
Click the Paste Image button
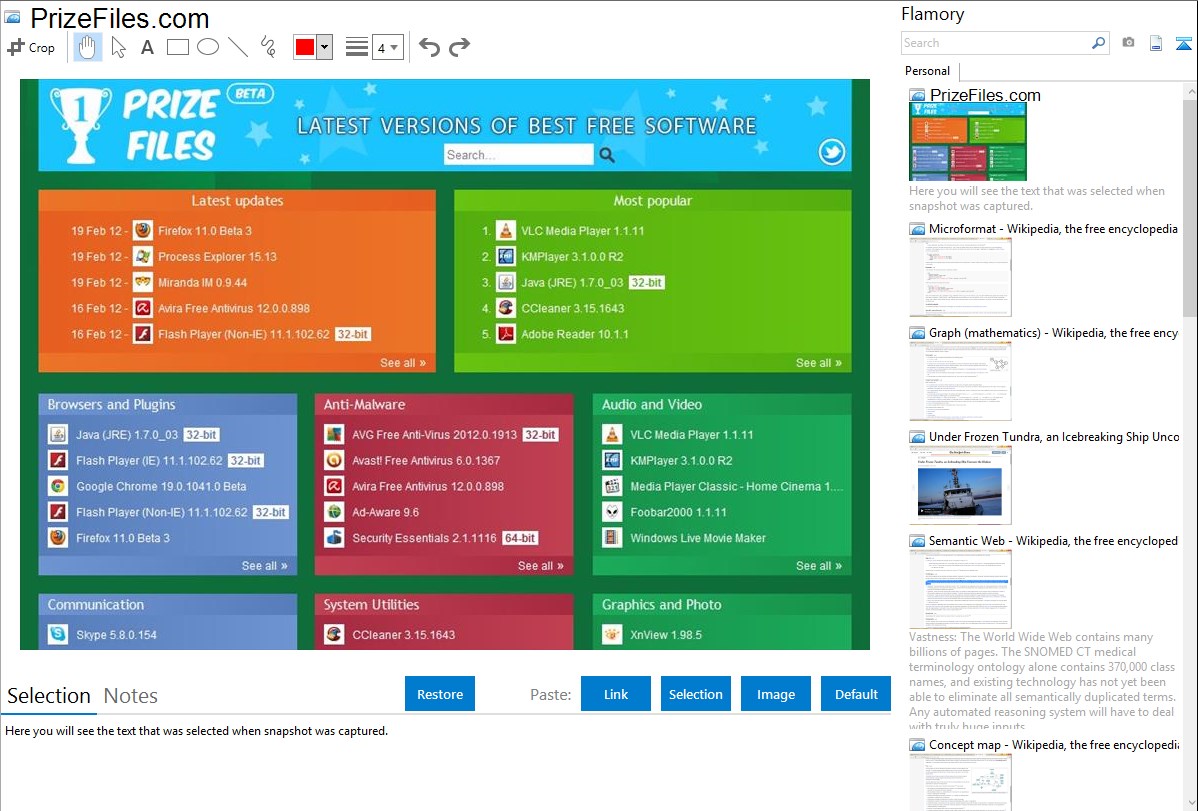pyautogui.click(x=775, y=694)
